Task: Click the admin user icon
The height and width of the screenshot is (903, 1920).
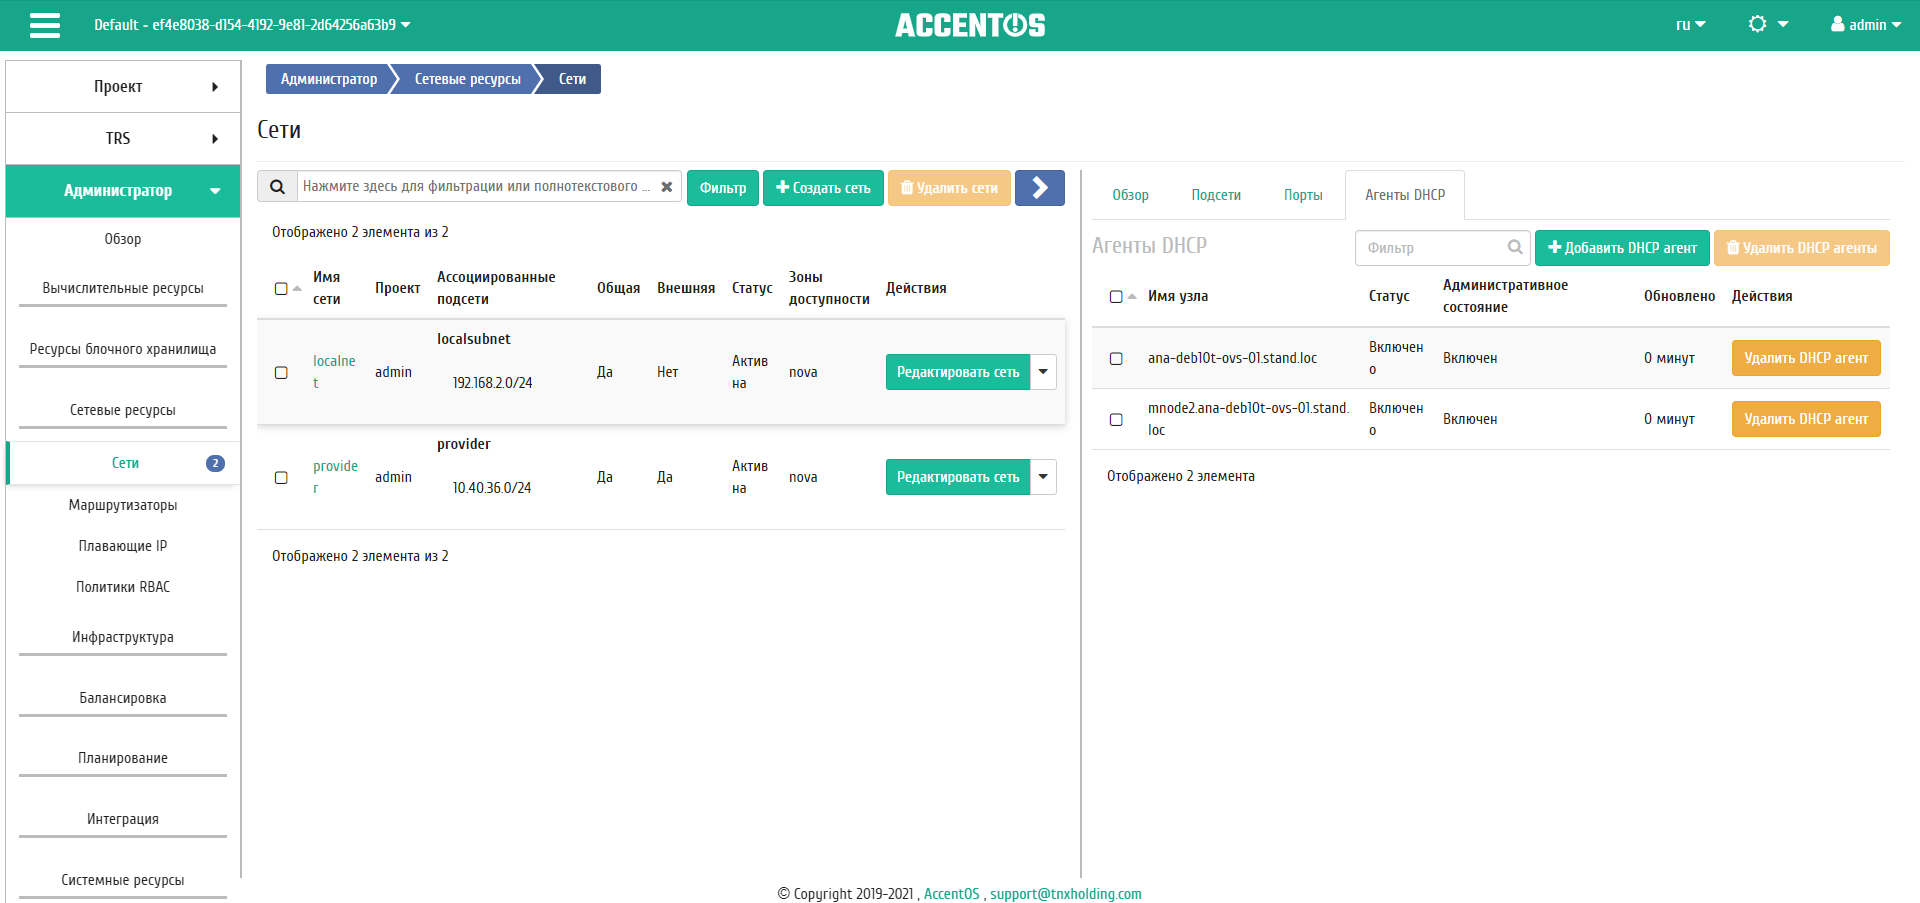Action: click(1838, 24)
